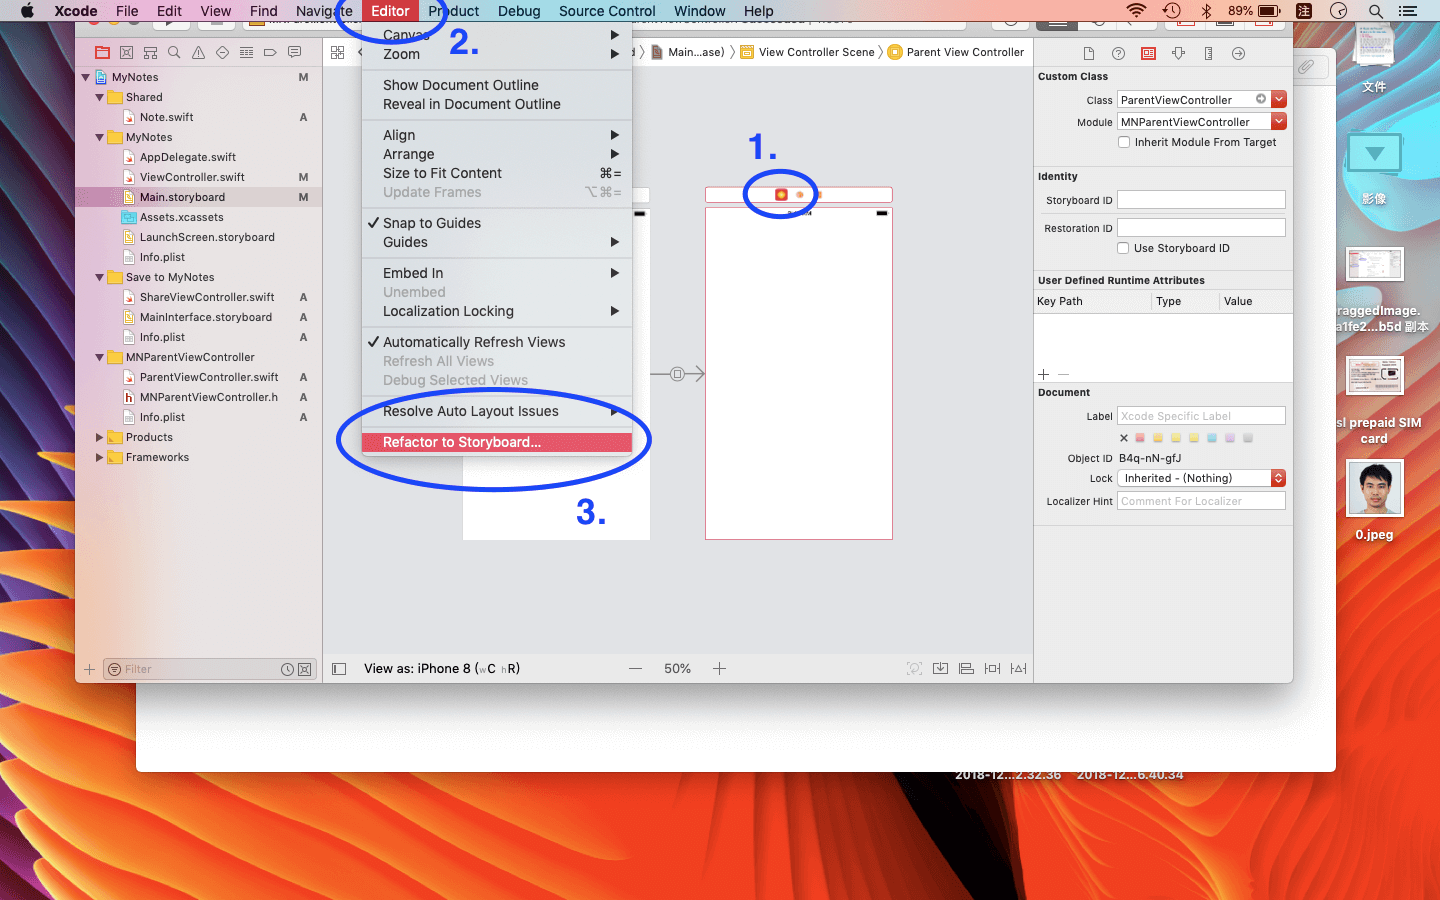Viewport: 1440px width, 900px height.
Task: Open the Lock popup menu
Action: point(1201,478)
